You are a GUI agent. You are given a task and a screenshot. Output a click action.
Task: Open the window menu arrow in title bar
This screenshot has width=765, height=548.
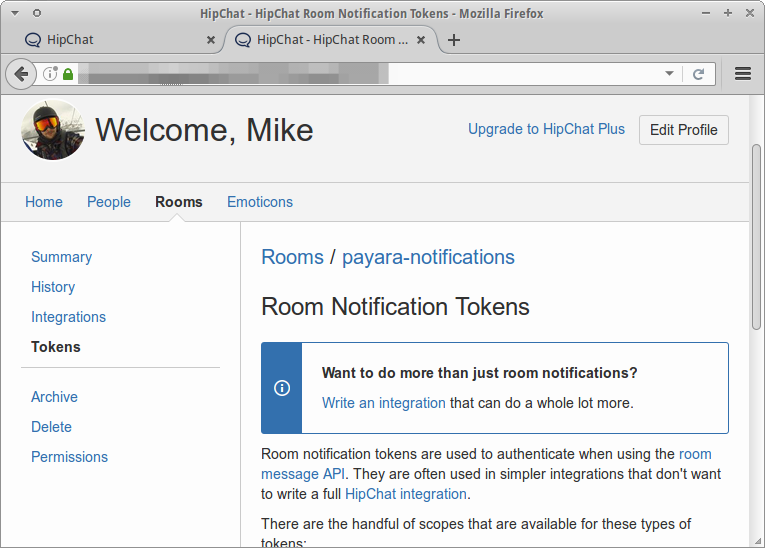coord(15,13)
